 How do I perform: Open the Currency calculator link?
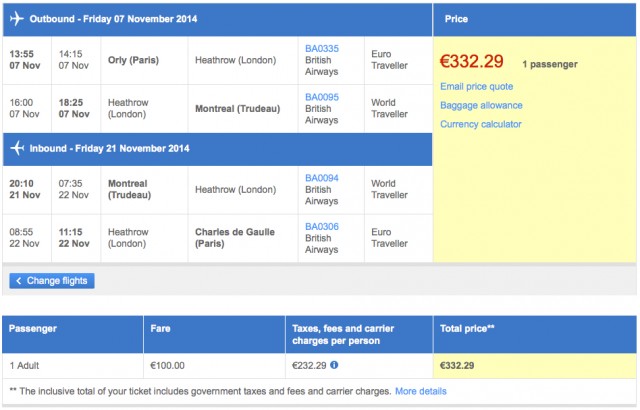481,124
